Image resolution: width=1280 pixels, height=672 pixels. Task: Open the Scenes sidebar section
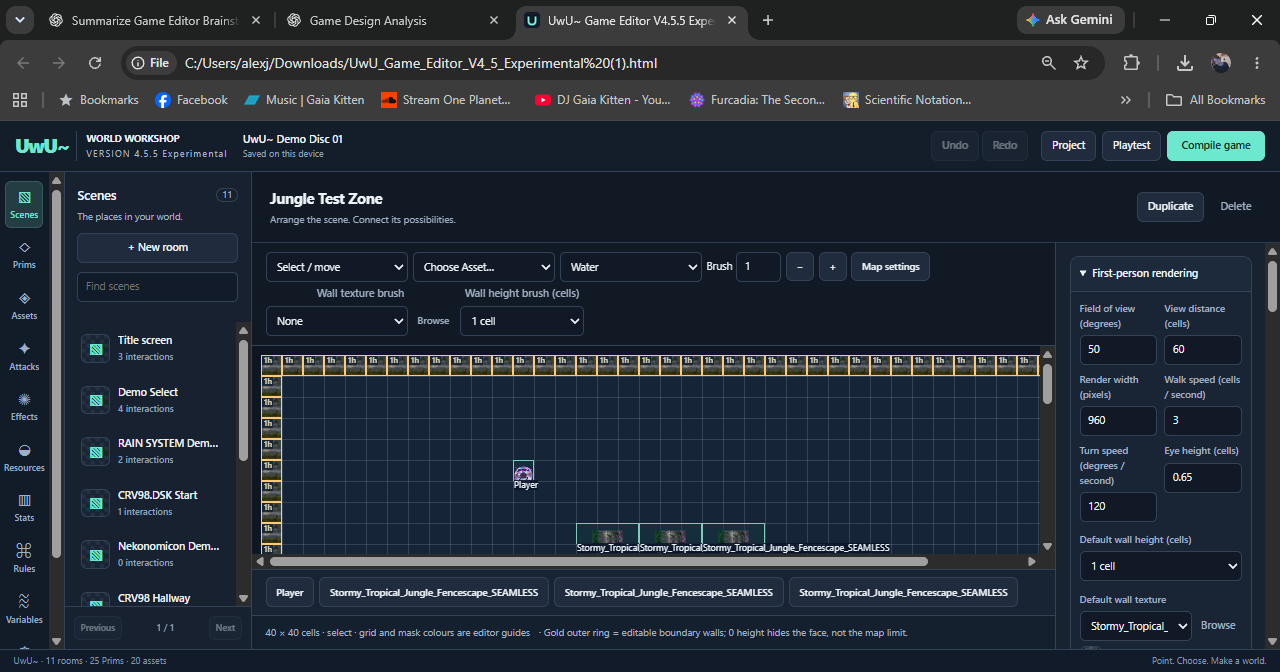(x=24, y=205)
